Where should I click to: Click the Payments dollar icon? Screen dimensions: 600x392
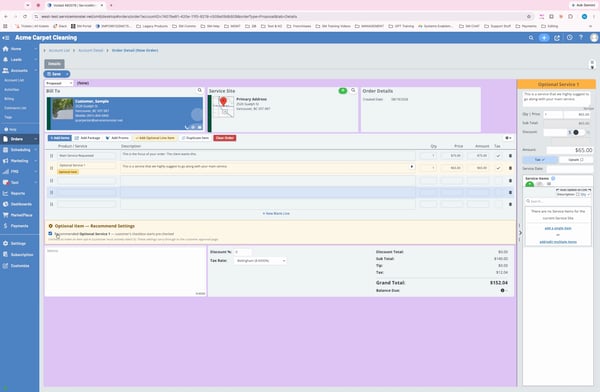coord(5,226)
